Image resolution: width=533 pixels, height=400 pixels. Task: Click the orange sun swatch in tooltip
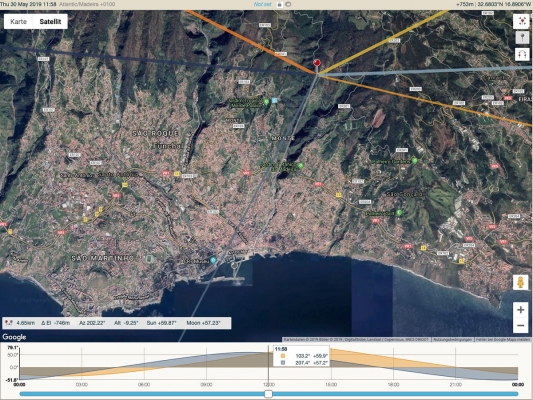(x=283, y=356)
